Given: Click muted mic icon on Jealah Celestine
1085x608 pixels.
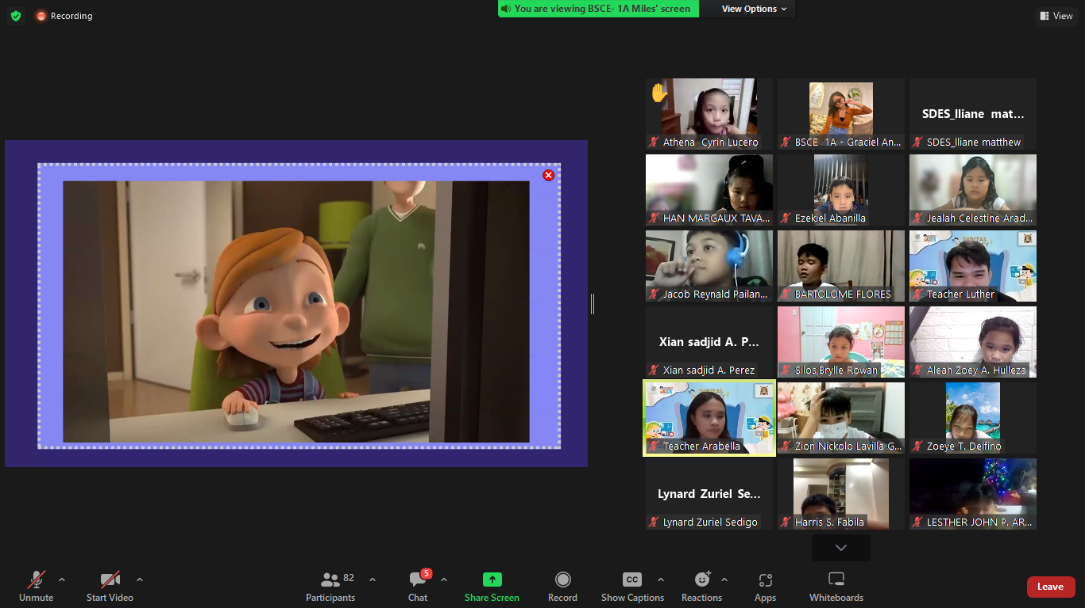Looking at the screenshot, I should (918, 219).
